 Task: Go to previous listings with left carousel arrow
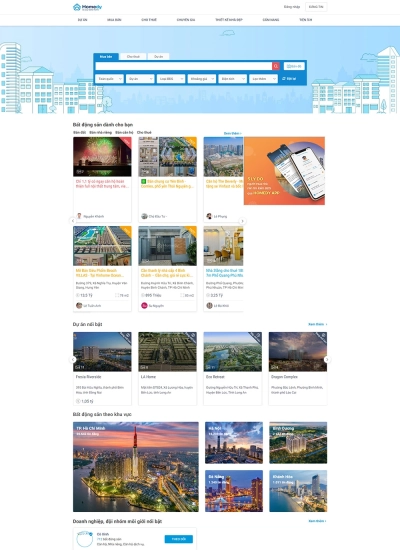point(73,221)
